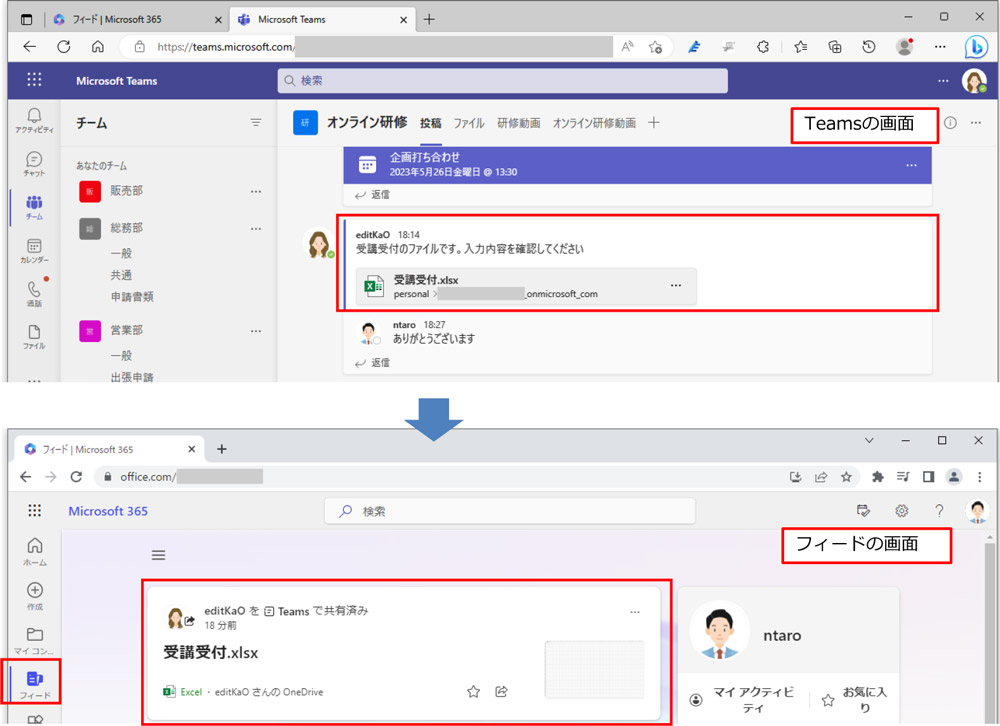Add a new tab with plus icon
1000x726 pixels.
(654, 122)
